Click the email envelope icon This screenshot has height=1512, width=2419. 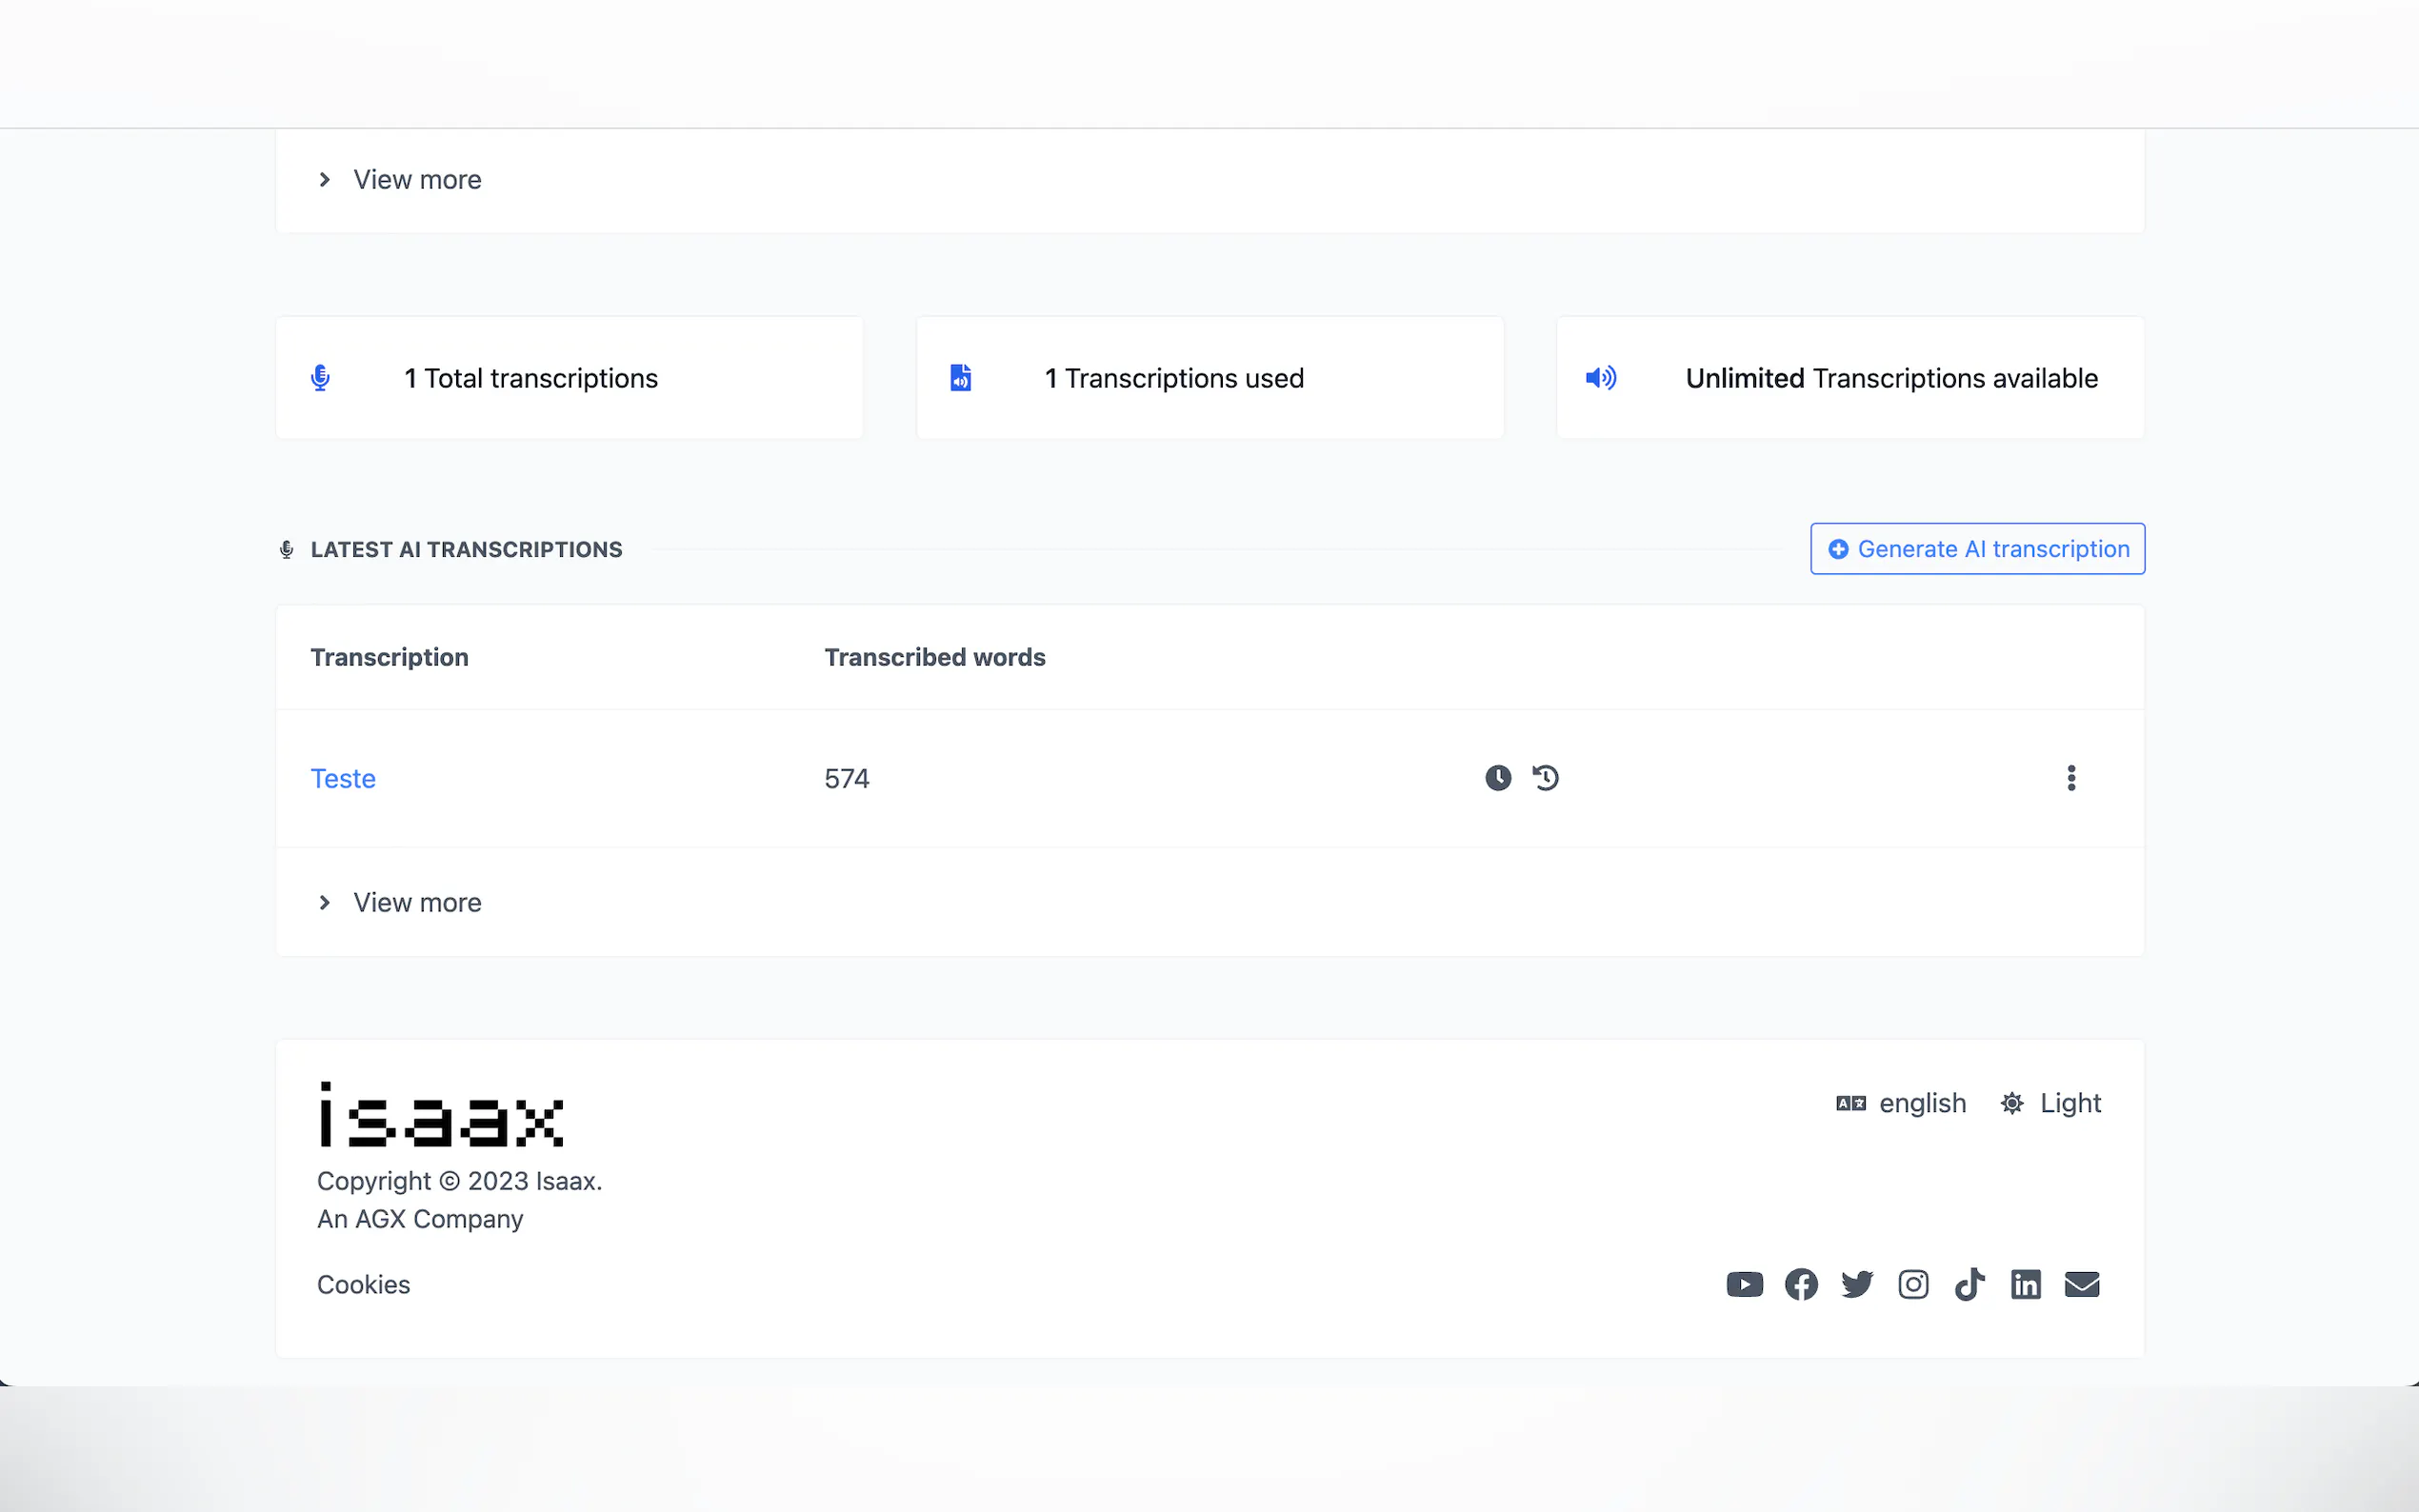[2082, 1284]
